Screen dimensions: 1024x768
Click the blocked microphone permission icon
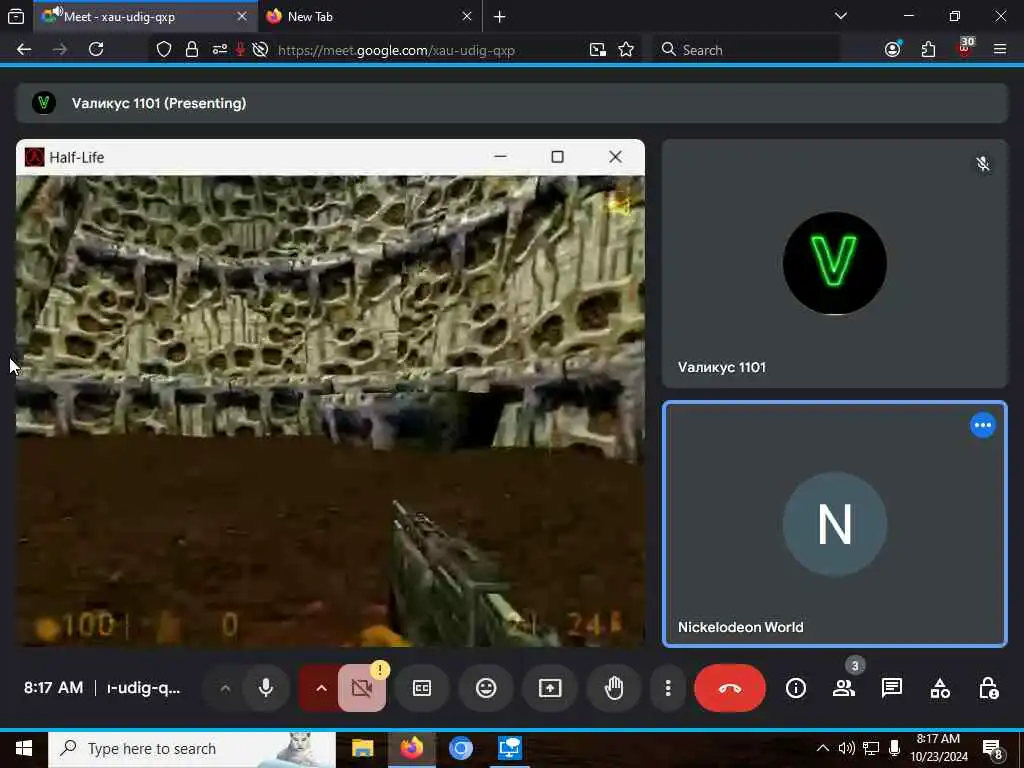click(x=240, y=50)
